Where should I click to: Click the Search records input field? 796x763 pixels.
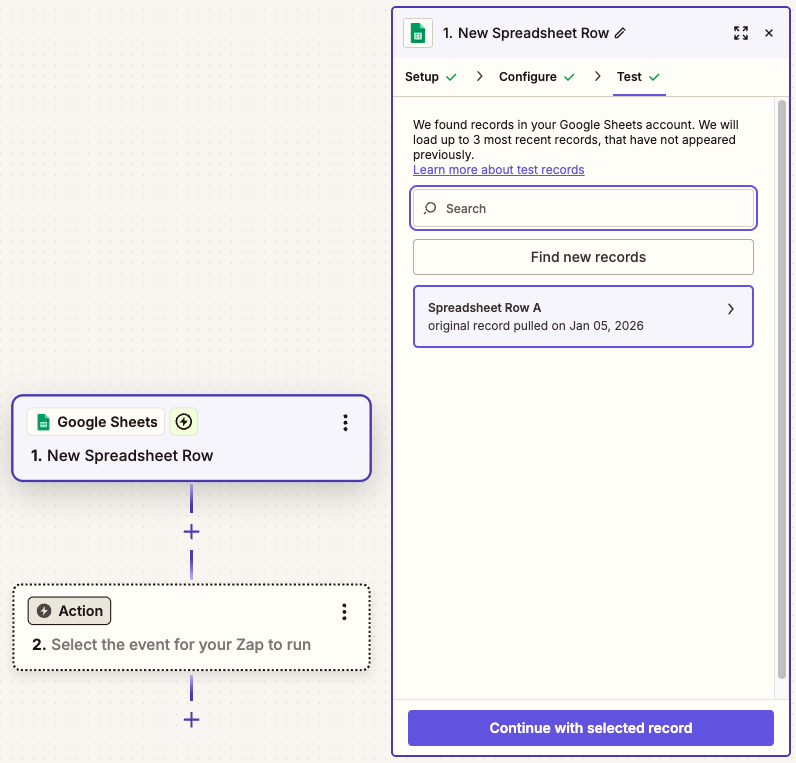[x=583, y=208]
